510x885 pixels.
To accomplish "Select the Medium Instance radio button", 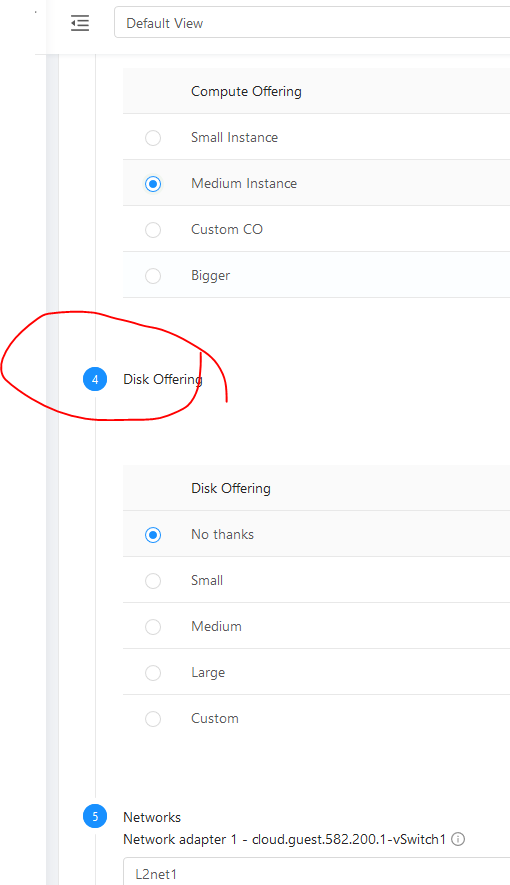I will [153, 184].
